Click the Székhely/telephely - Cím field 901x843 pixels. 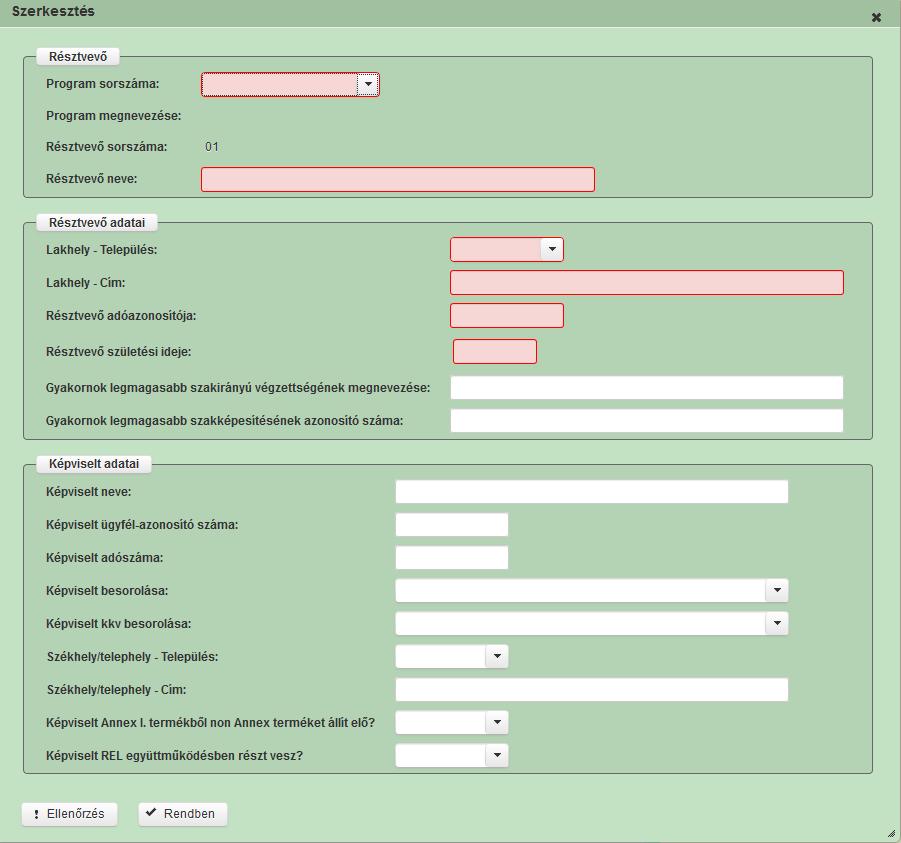click(x=592, y=690)
